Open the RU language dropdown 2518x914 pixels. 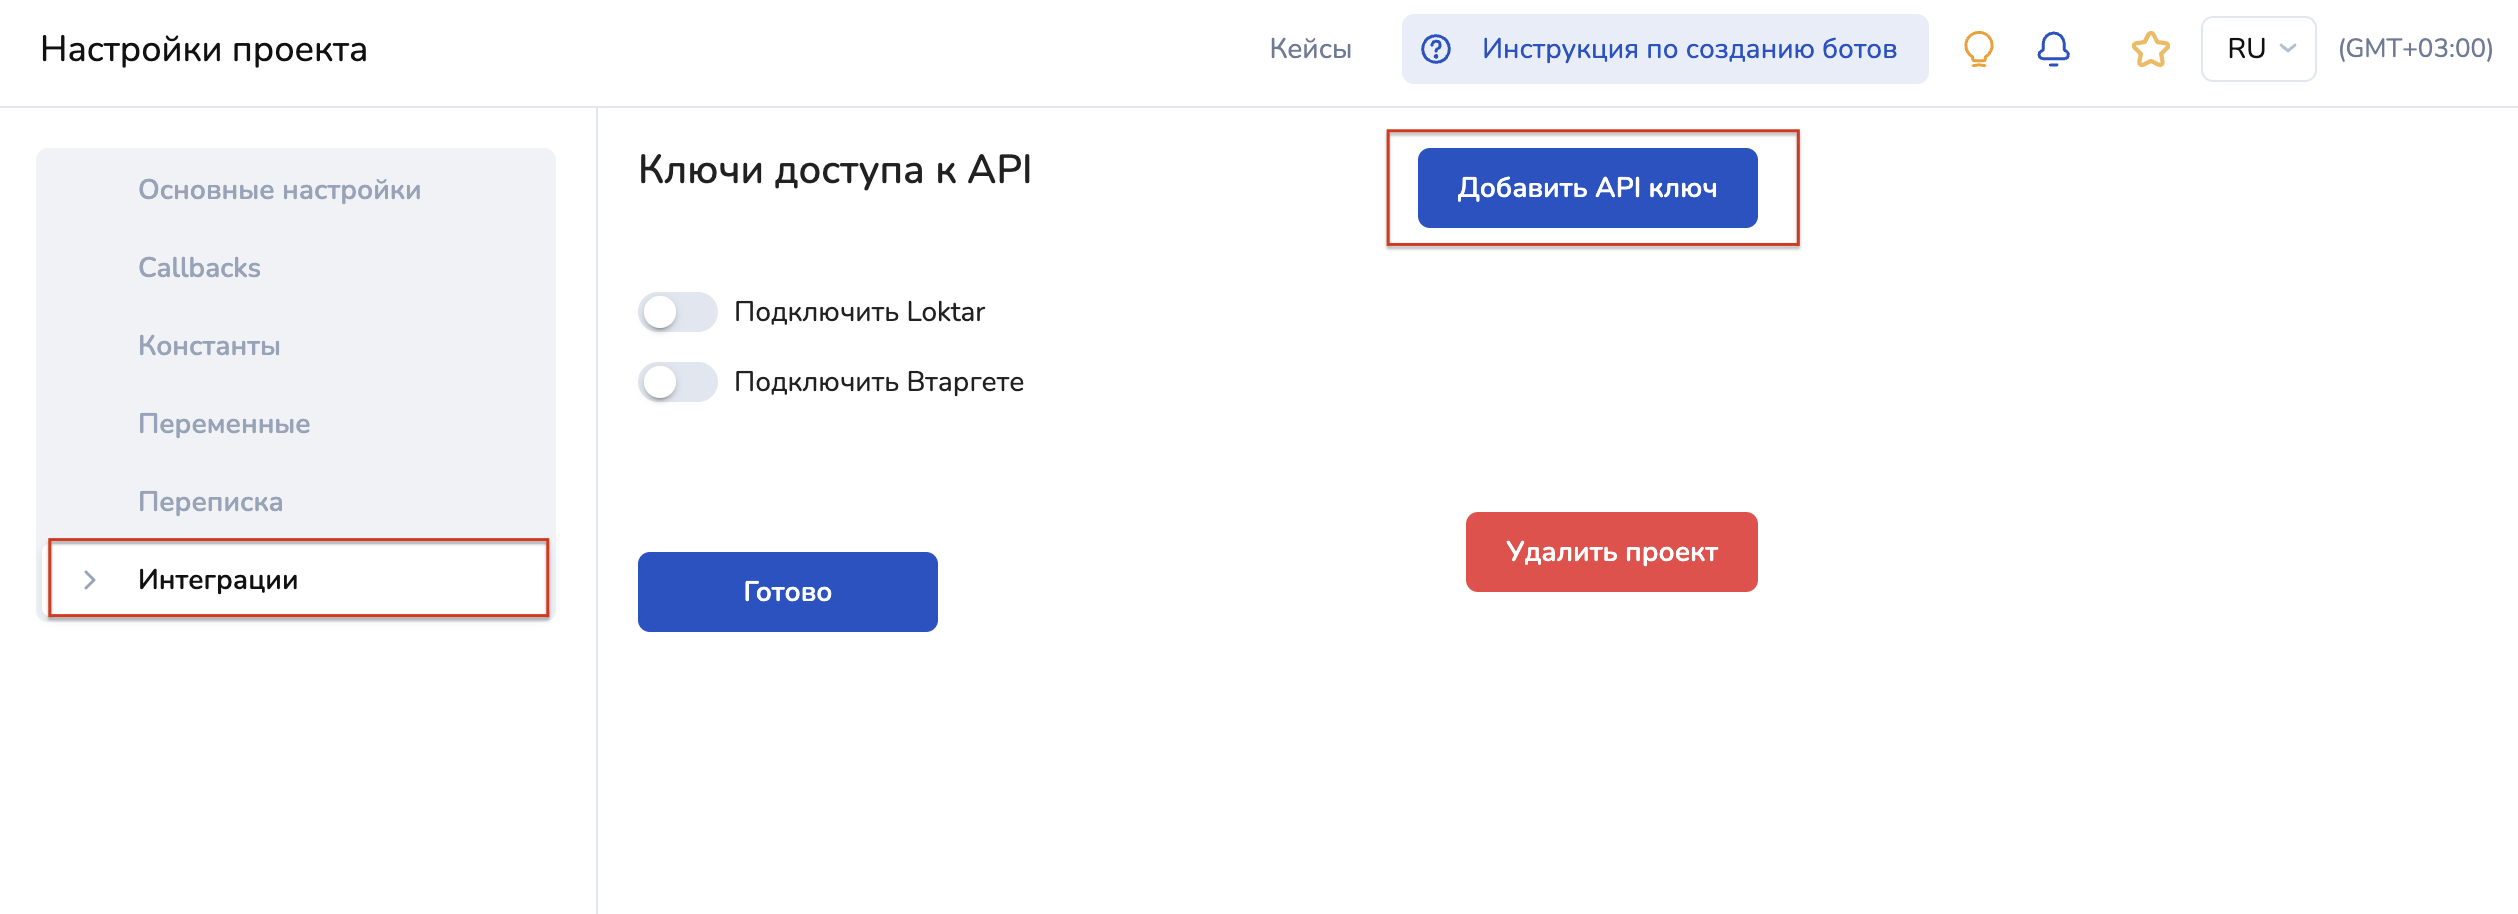[x=2258, y=49]
